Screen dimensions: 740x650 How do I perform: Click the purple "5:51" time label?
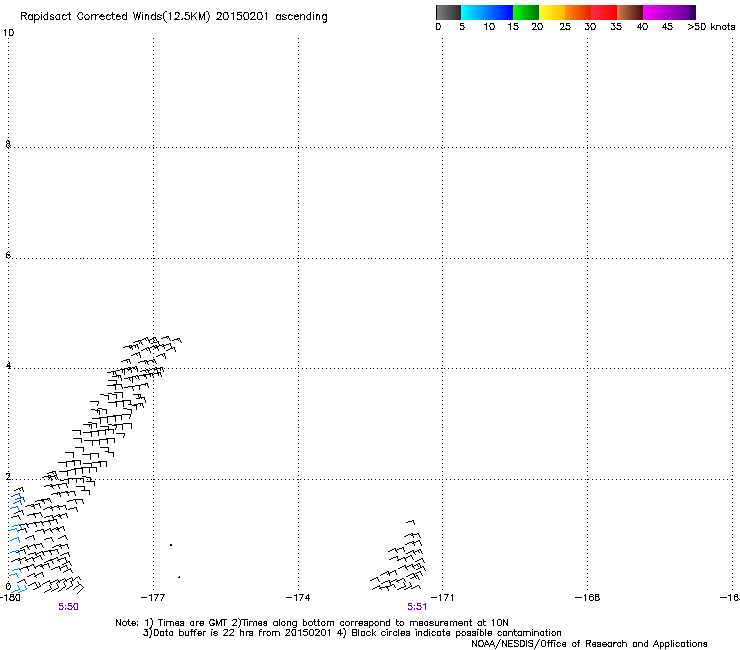click(417, 607)
